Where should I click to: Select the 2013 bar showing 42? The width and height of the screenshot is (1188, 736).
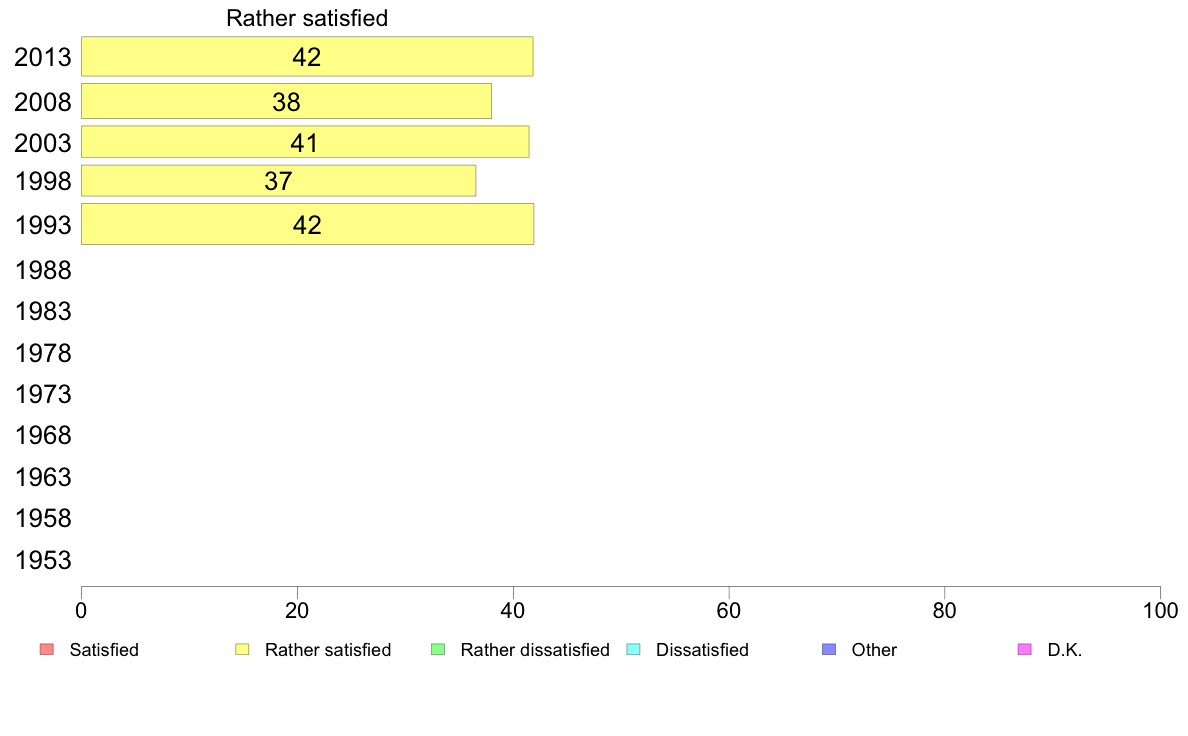point(307,56)
